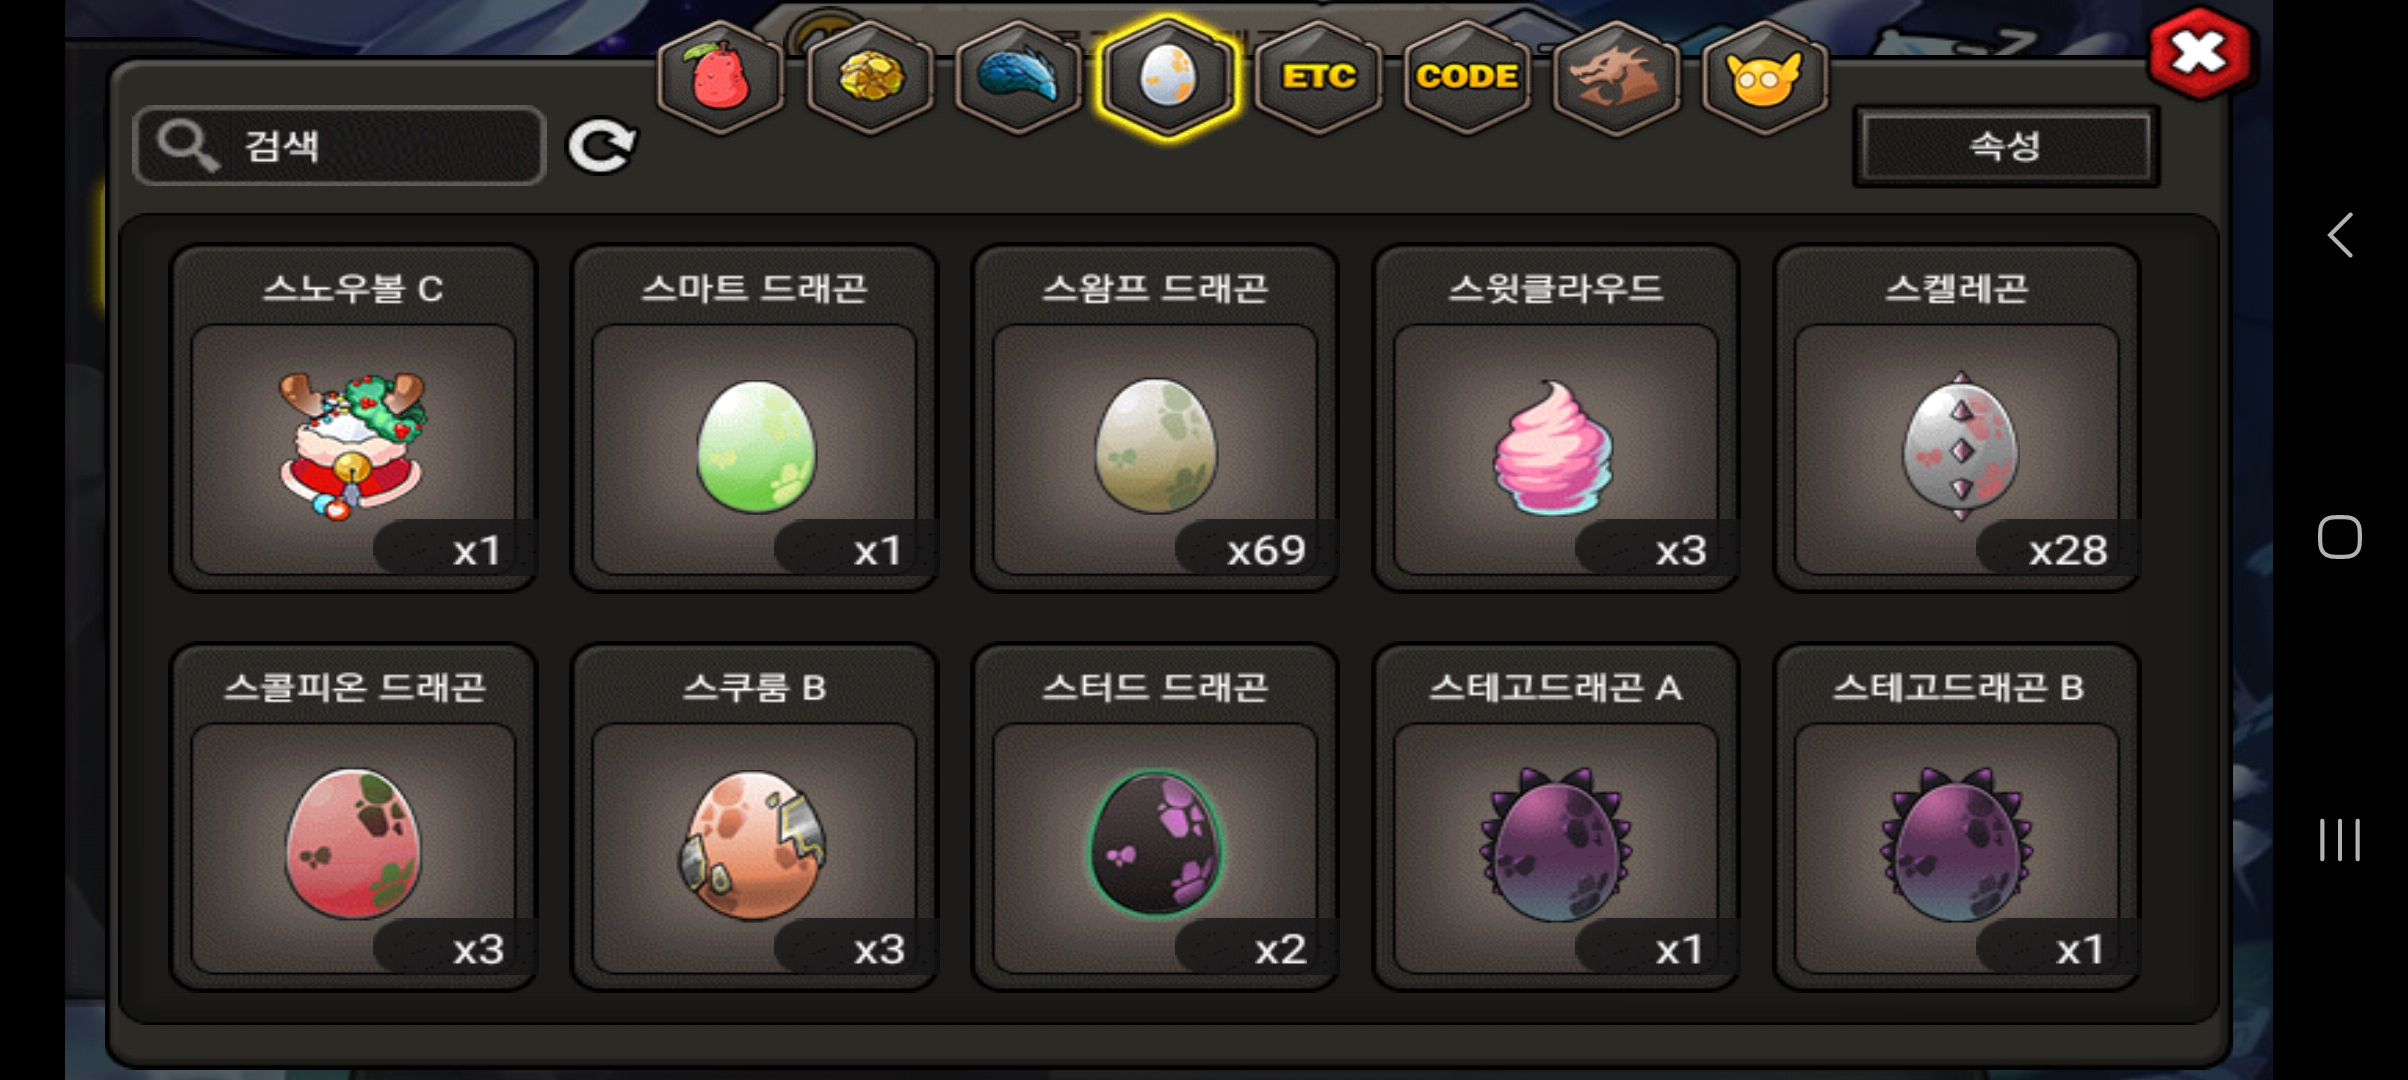
Task: Select the yellow horned mask tab
Action: coord(1764,78)
